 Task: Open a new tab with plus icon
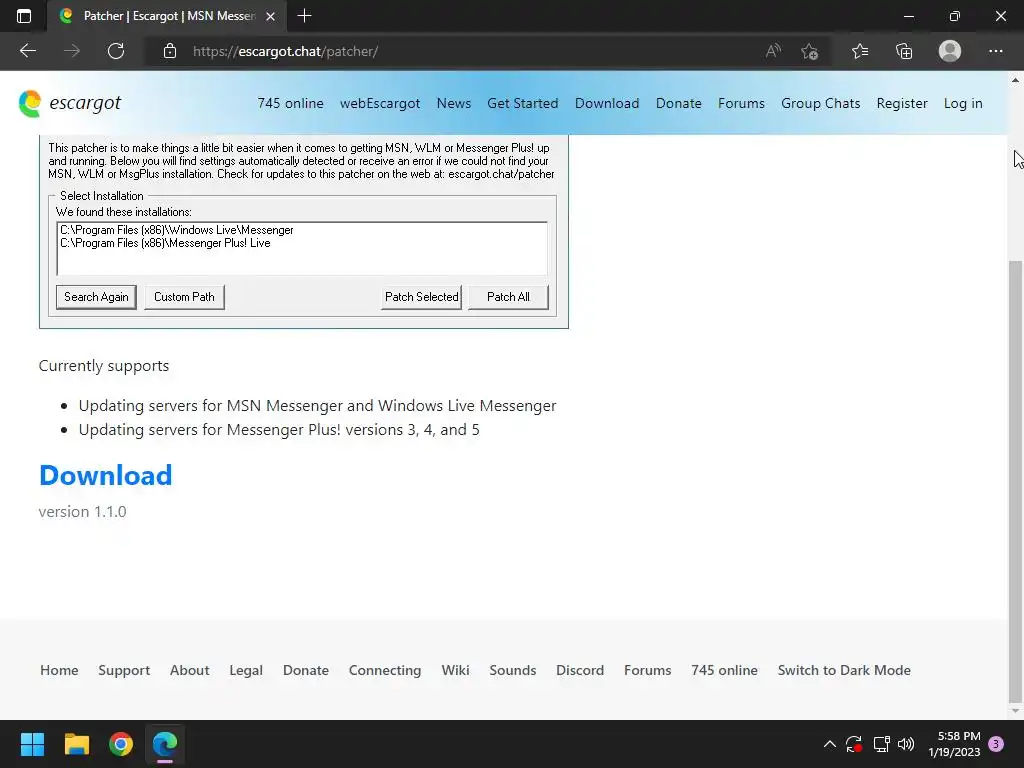point(304,16)
